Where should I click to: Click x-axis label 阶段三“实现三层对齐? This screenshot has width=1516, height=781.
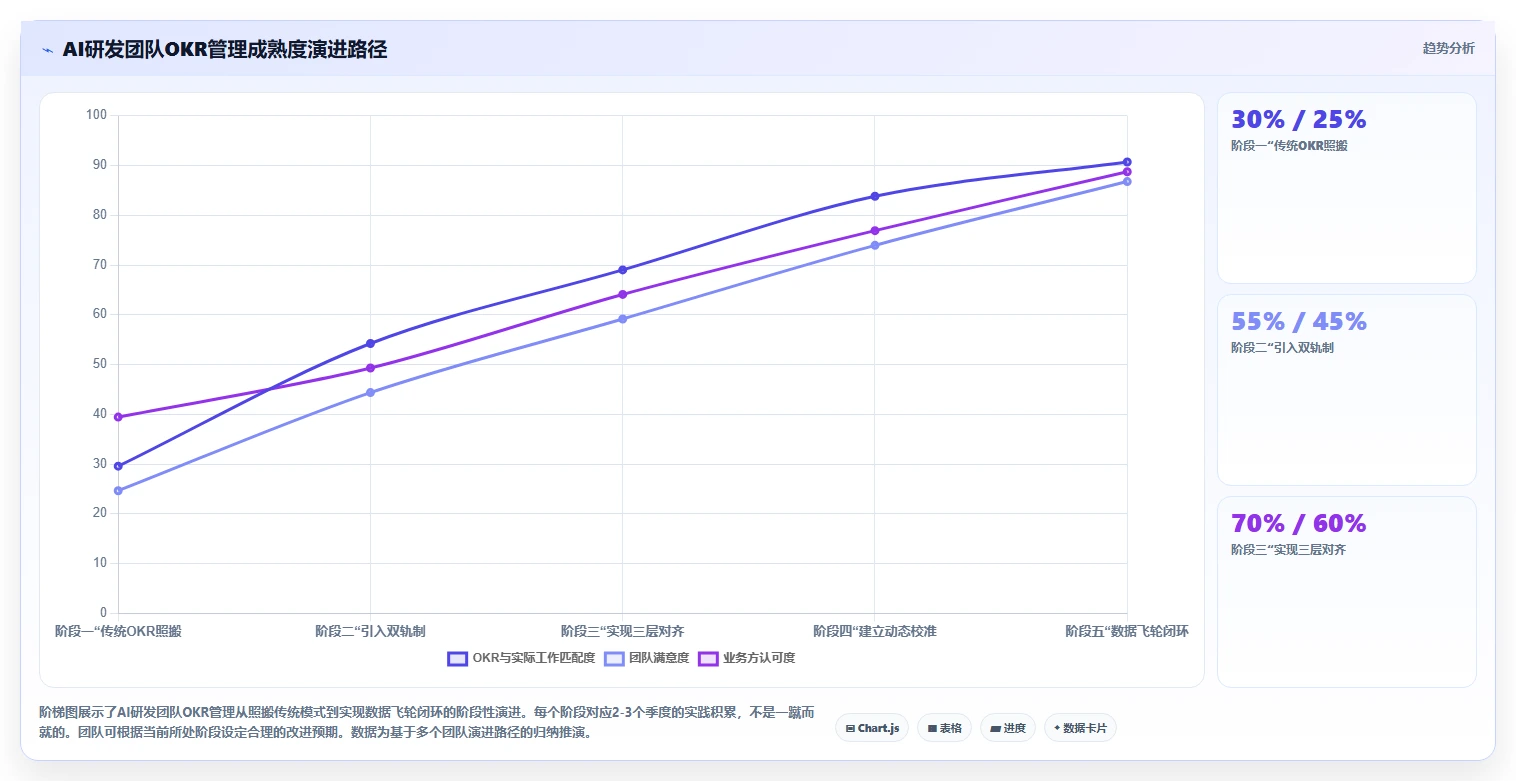point(622,631)
